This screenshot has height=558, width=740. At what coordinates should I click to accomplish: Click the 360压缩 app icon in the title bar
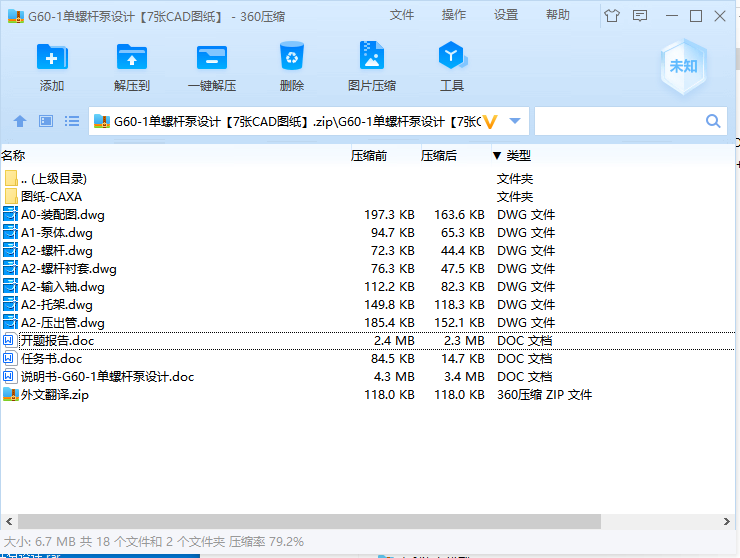click(x=16, y=17)
